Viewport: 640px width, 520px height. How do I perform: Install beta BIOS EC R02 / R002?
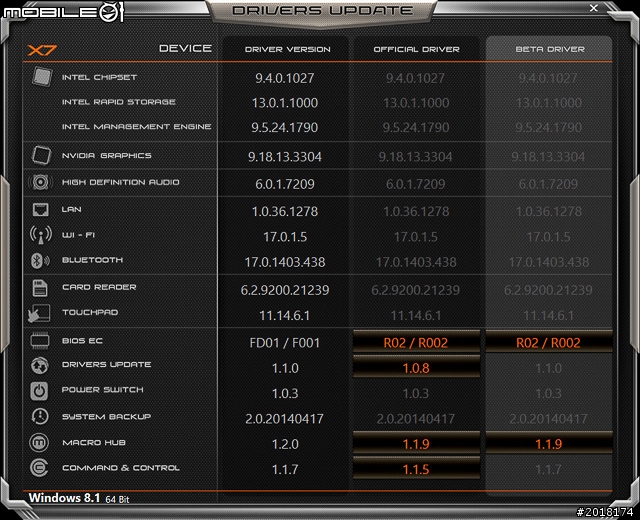point(549,342)
